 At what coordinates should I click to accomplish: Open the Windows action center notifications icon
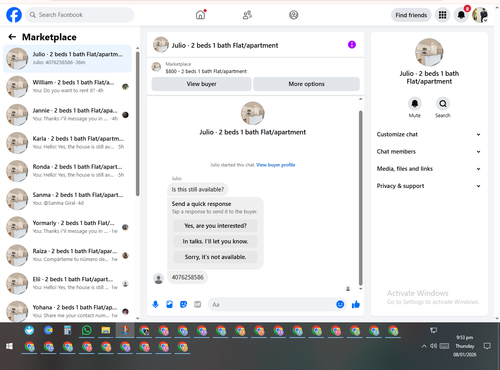[x=487, y=346]
